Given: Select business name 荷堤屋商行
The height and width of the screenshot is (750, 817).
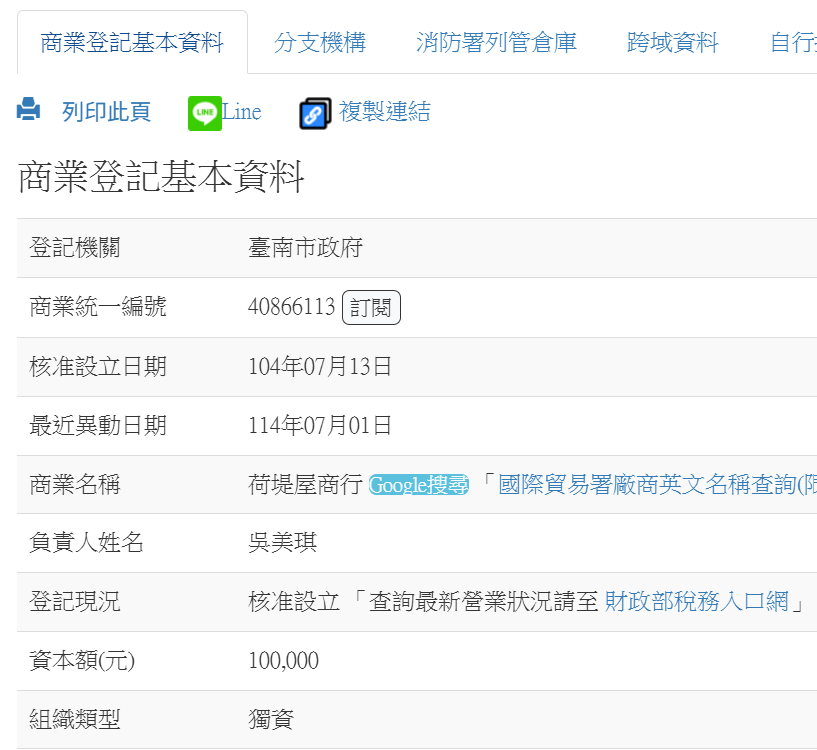Looking at the screenshot, I should coord(305,485).
